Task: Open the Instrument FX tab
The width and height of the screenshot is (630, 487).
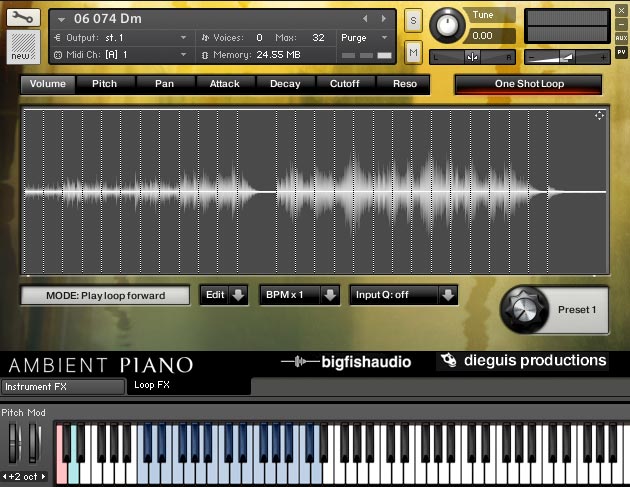Action: (63, 387)
